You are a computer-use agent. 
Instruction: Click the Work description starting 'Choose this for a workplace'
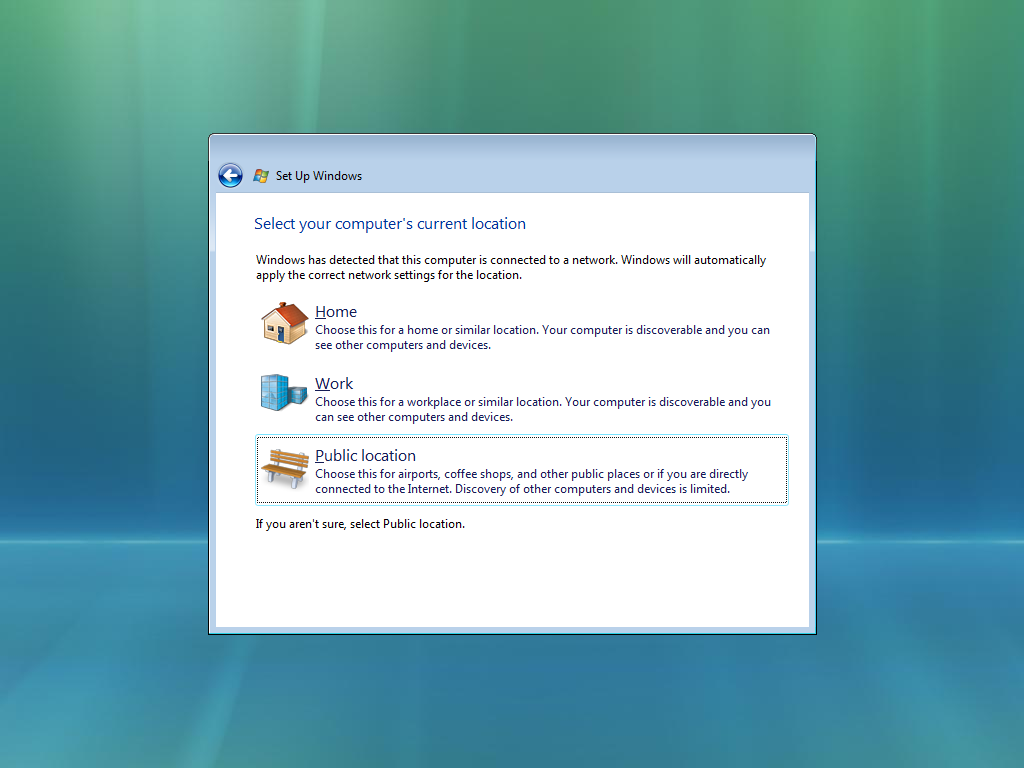(x=543, y=409)
